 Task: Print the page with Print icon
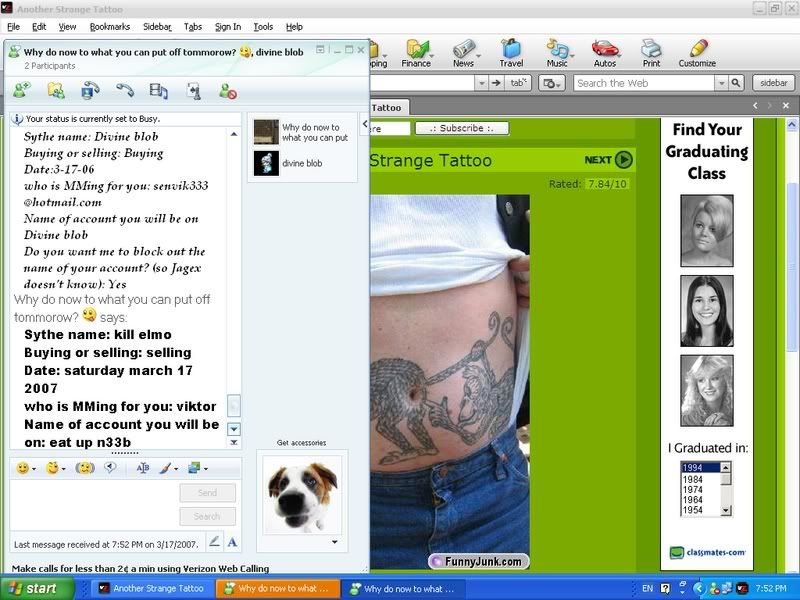coord(651,54)
